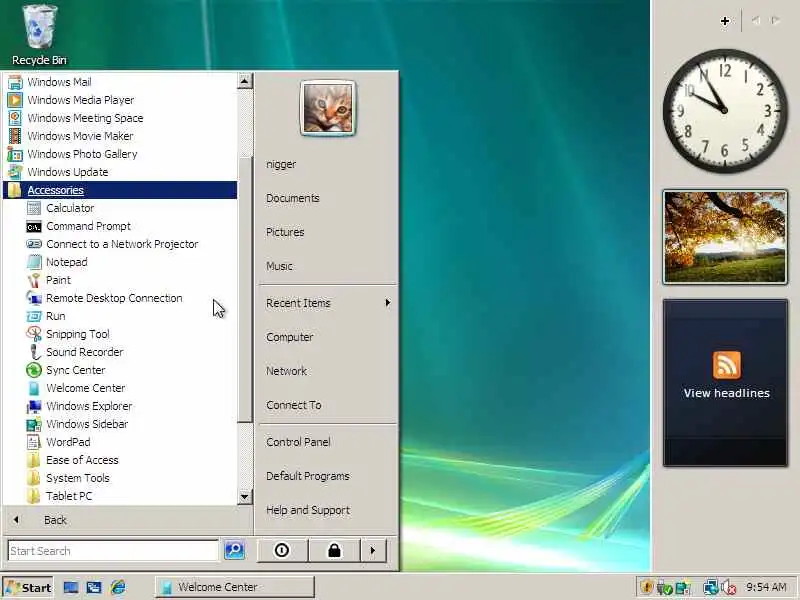The width and height of the screenshot is (800, 600).
Task: Click the search magnifier button
Action: (x=235, y=550)
